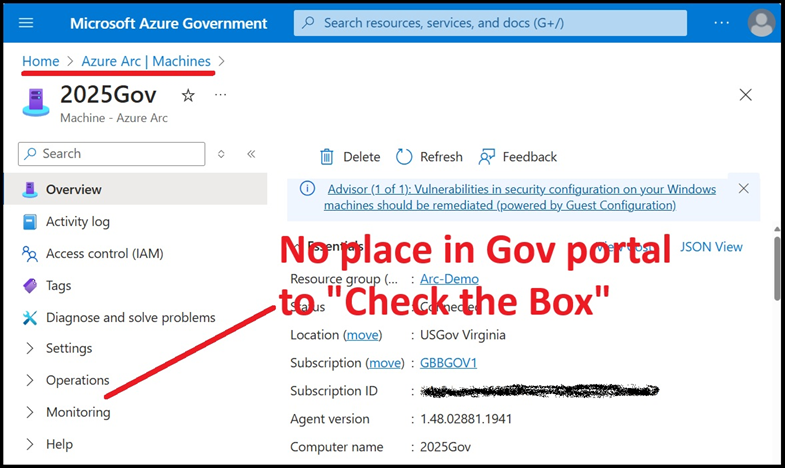Click the Home breadcrumb link
Viewport: 785px width, 468px height.
[40, 61]
